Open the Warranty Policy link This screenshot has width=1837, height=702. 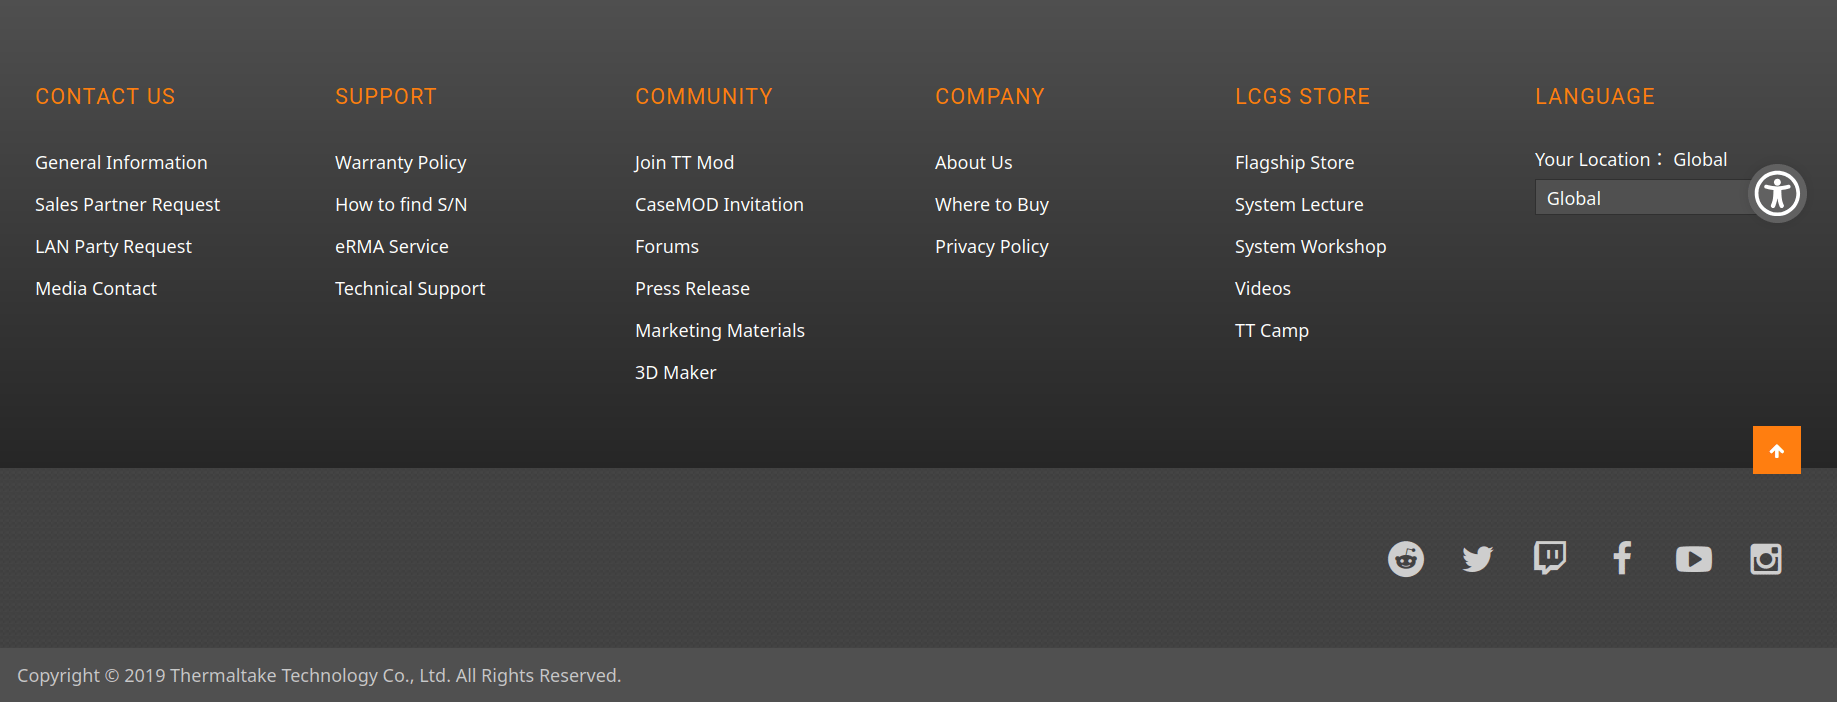[400, 162]
